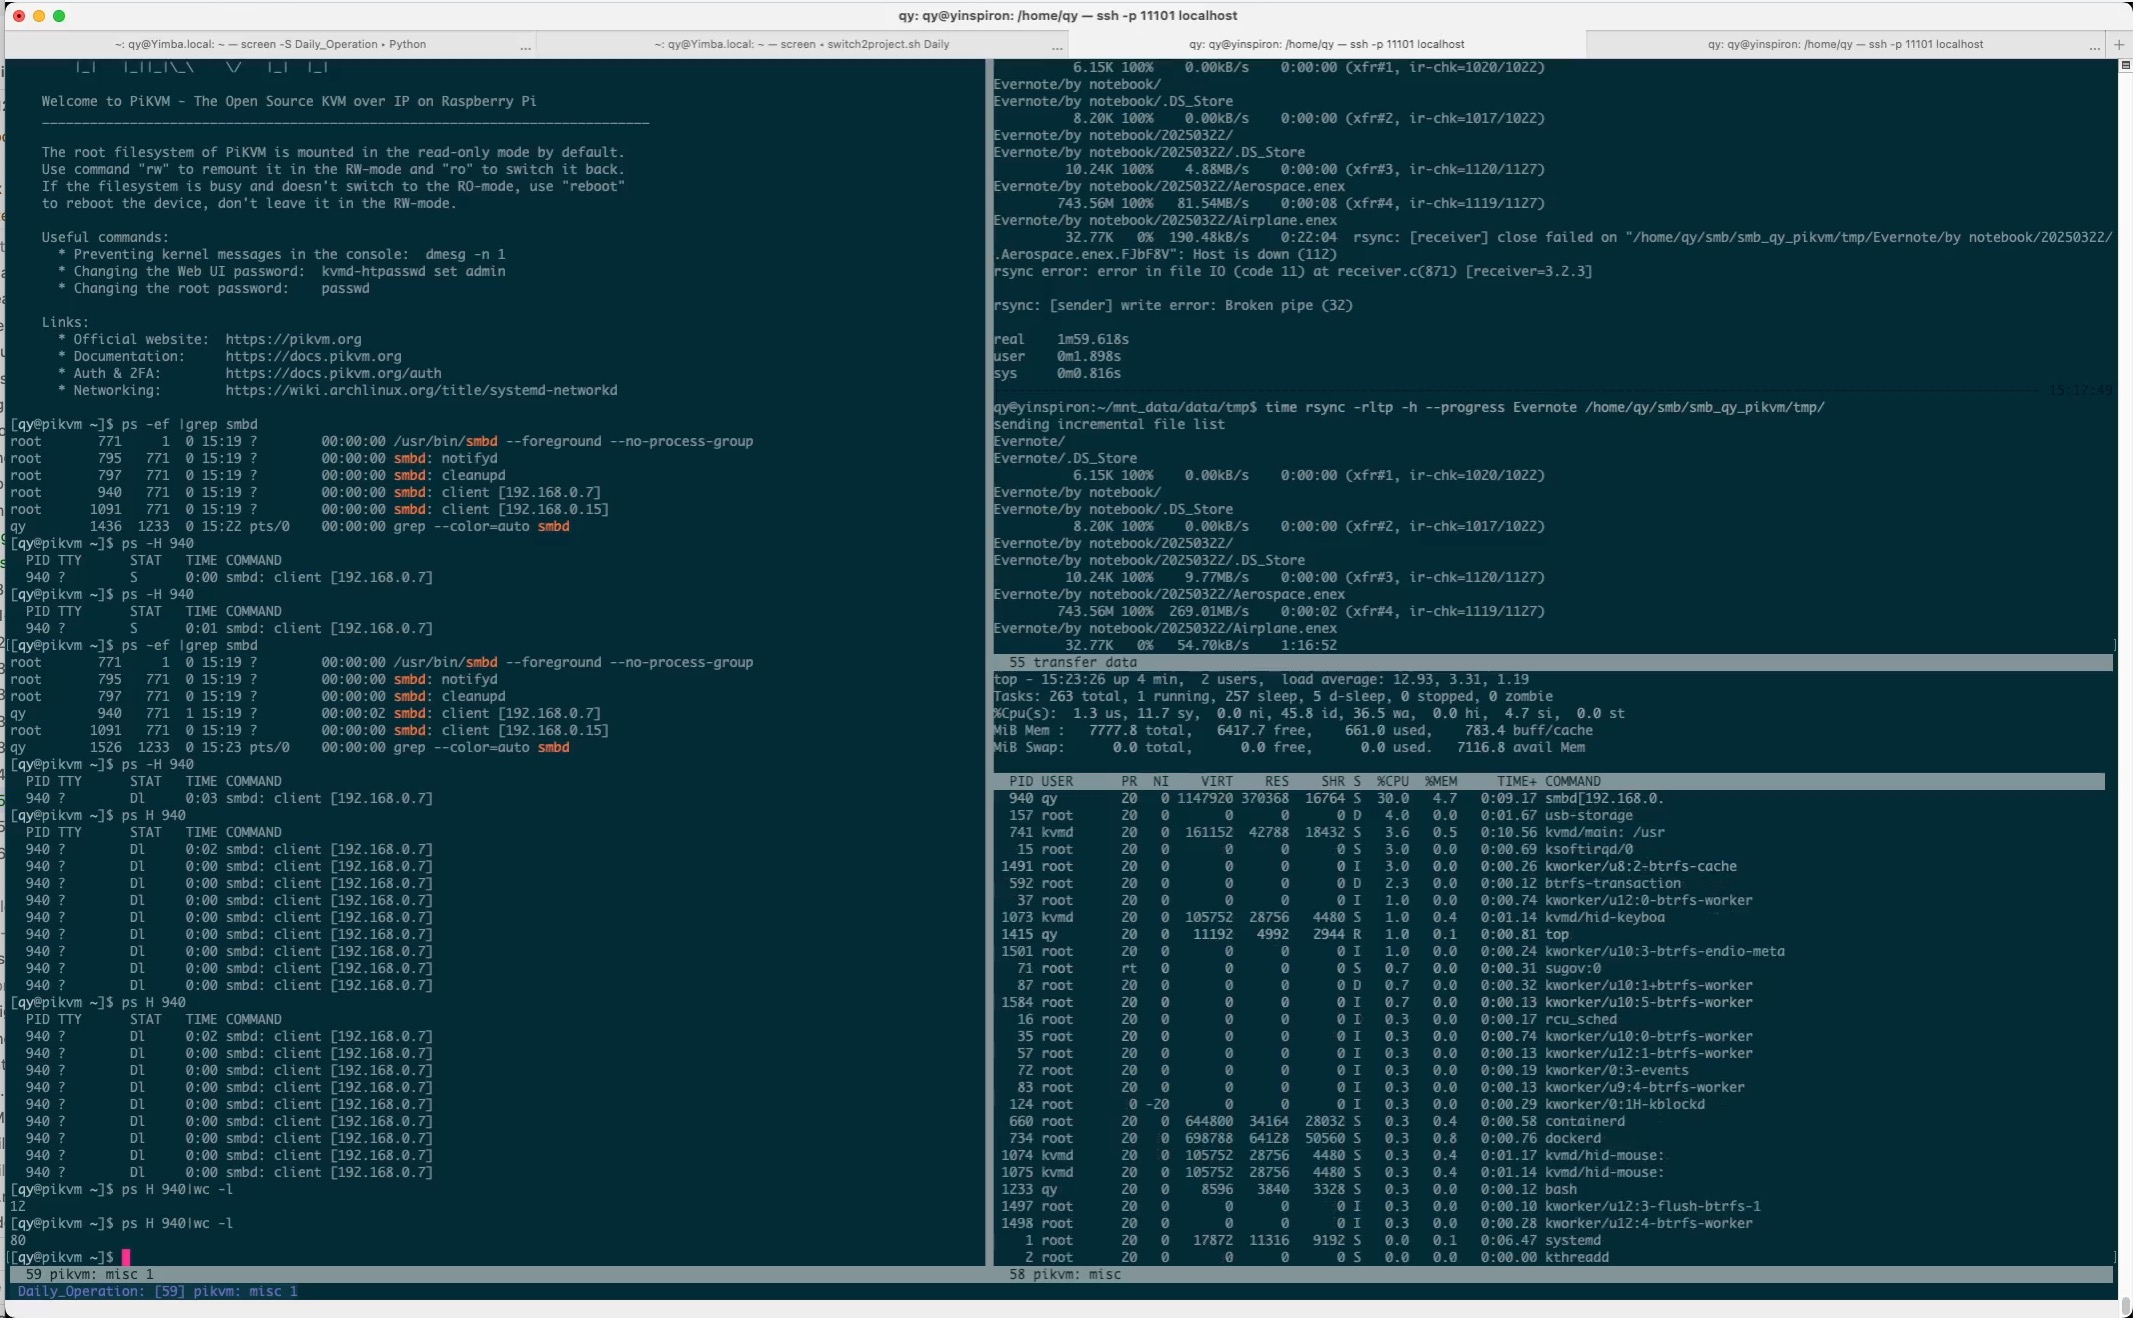Viewport: 2133px width, 1318px height.
Task: Open the https://docs.pikvm.org/auth link
Action: click(333, 373)
